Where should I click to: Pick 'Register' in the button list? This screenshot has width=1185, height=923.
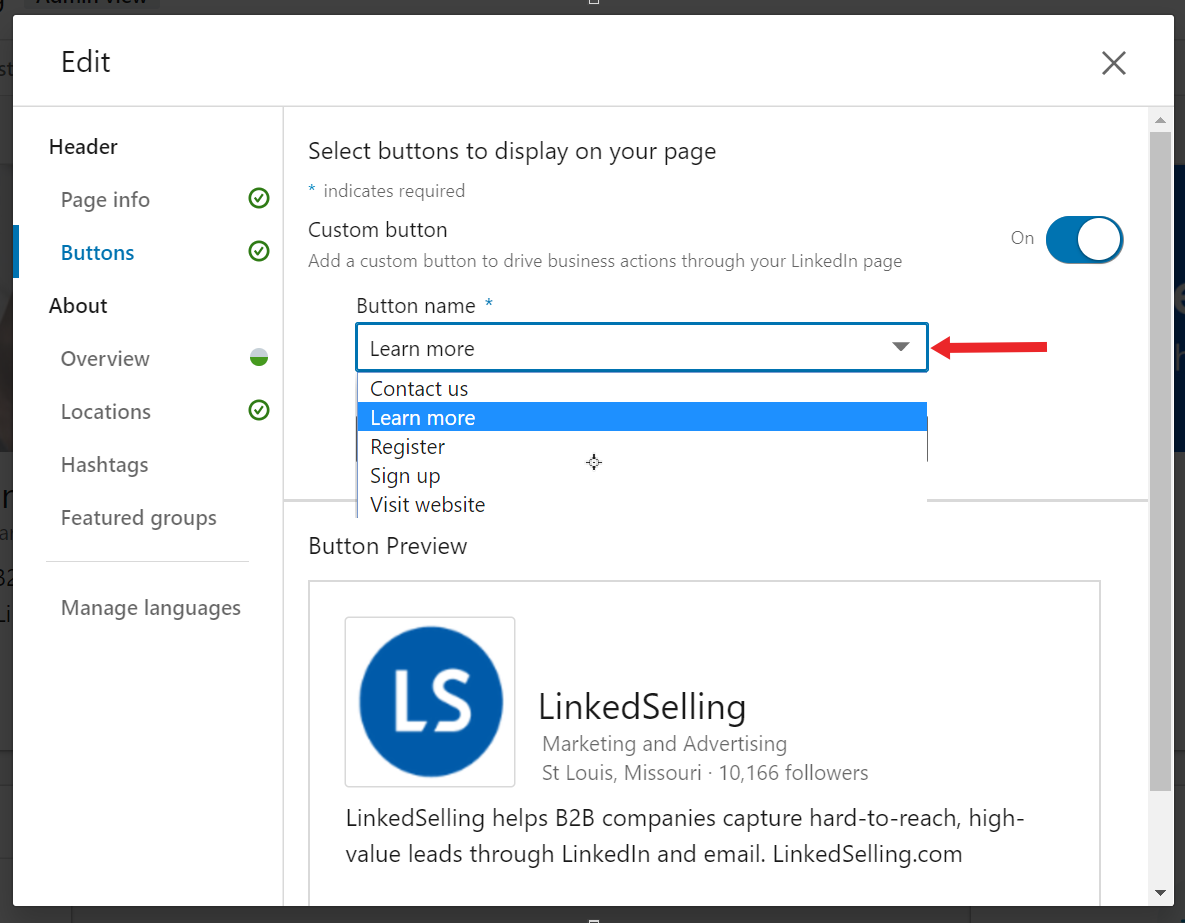pos(642,447)
